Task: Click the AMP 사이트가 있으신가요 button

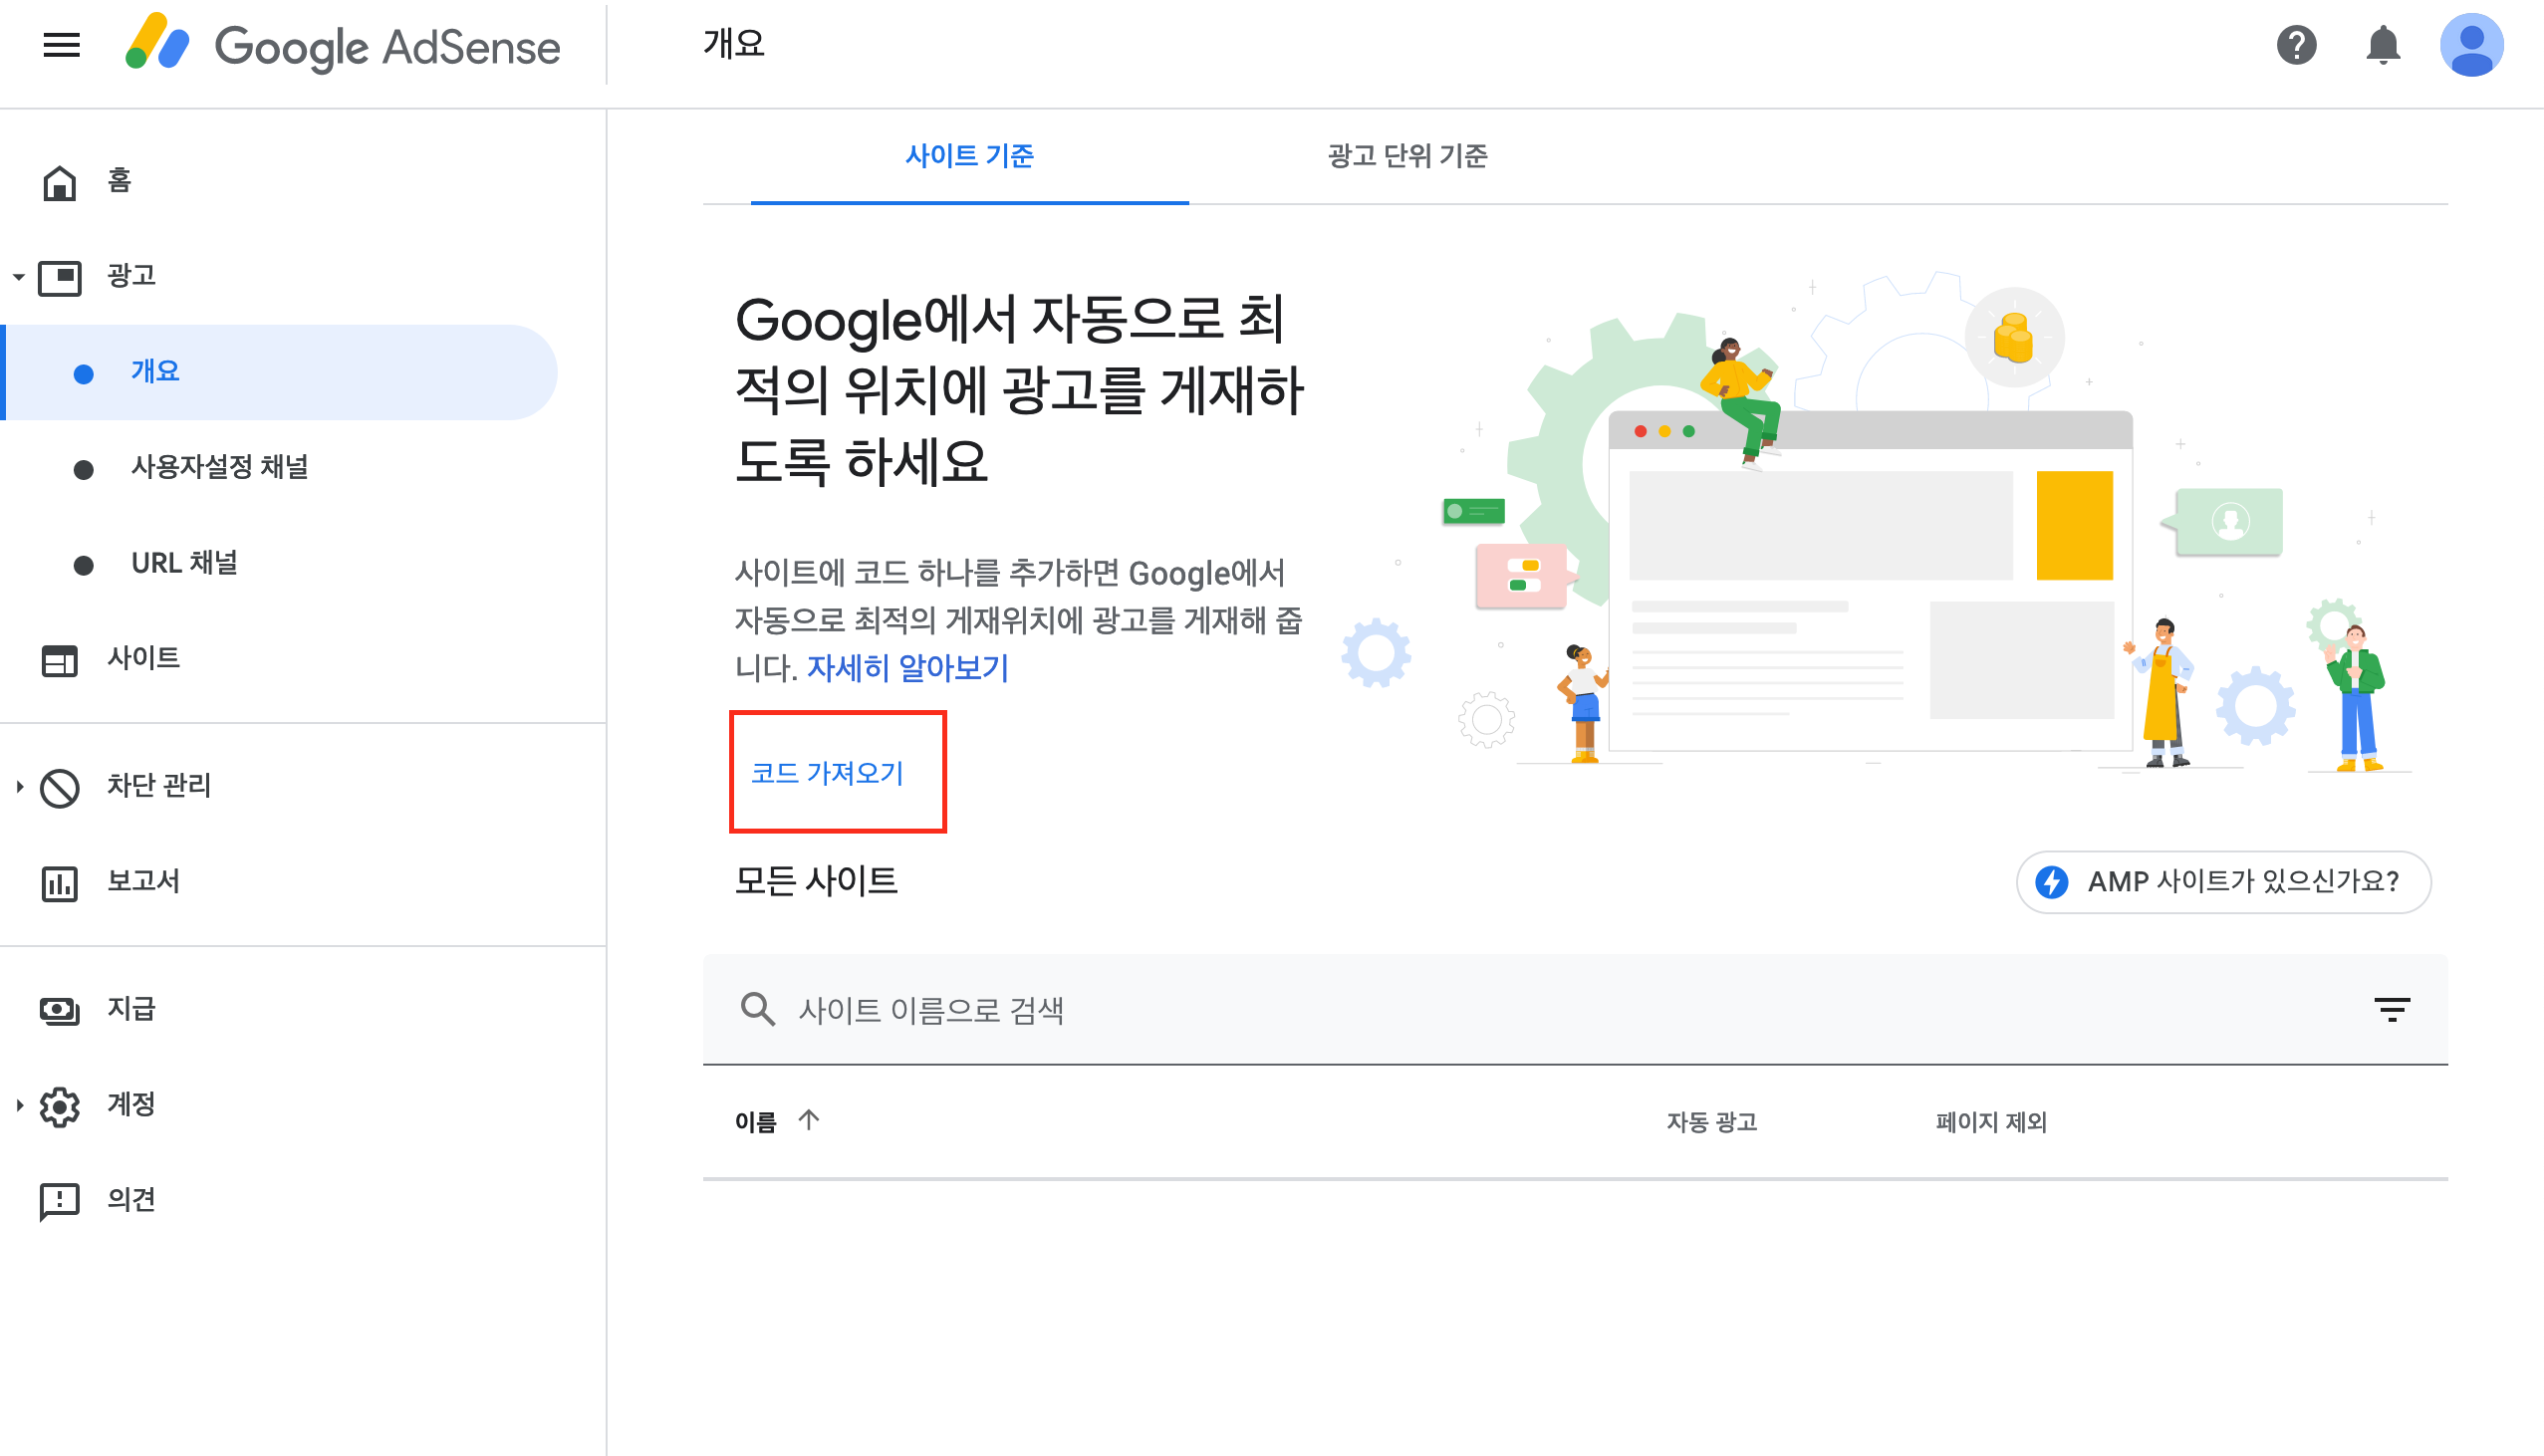Action: [x=2222, y=881]
